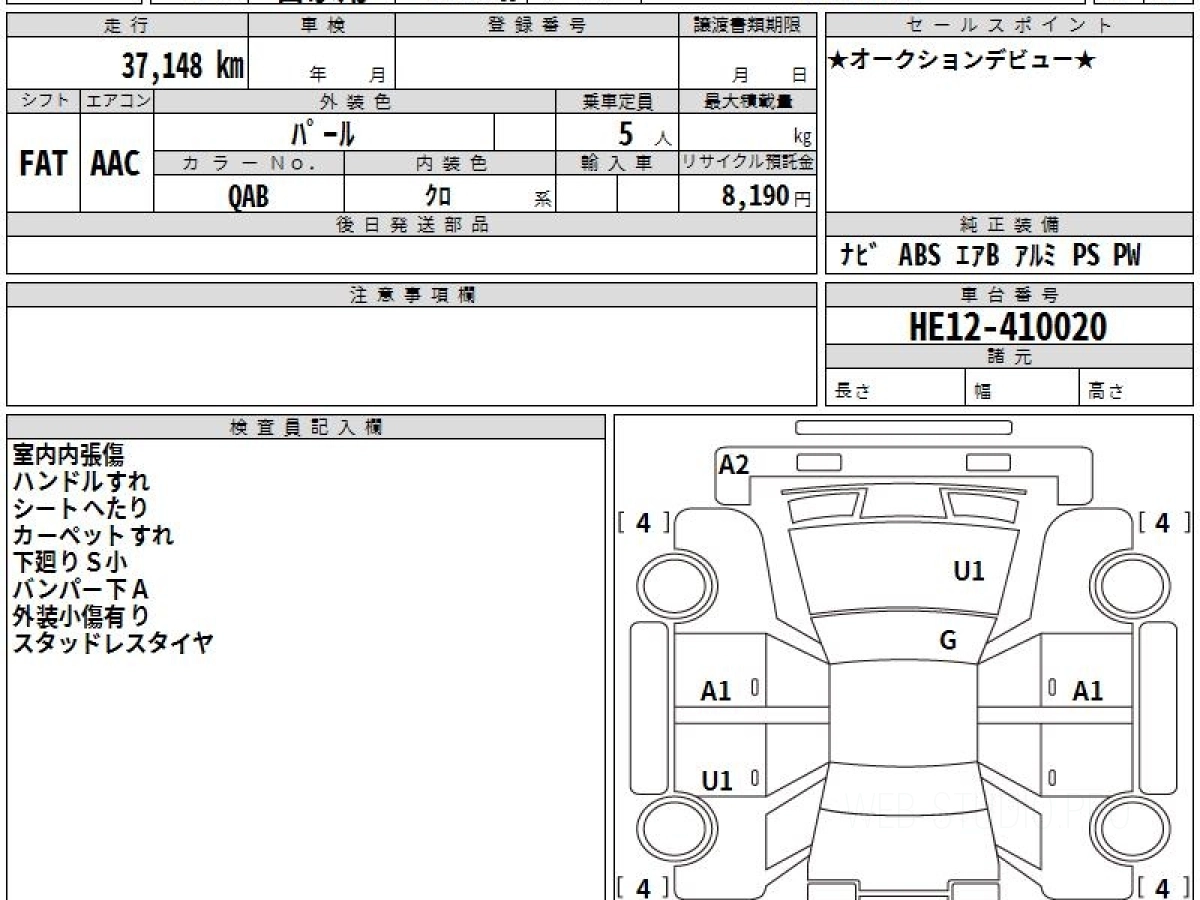Click the 諸元 heading
This screenshot has height=900, width=1200.
coord(1009,357)
